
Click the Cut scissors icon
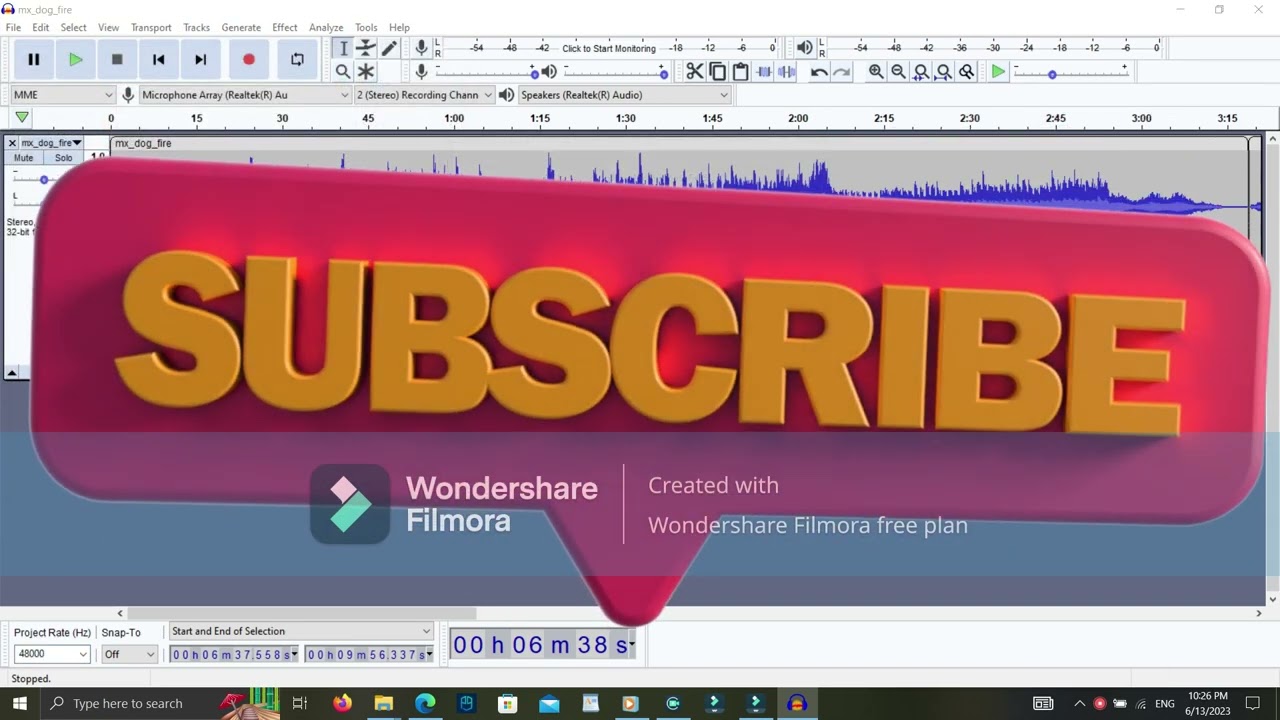[x=695, y=71]
